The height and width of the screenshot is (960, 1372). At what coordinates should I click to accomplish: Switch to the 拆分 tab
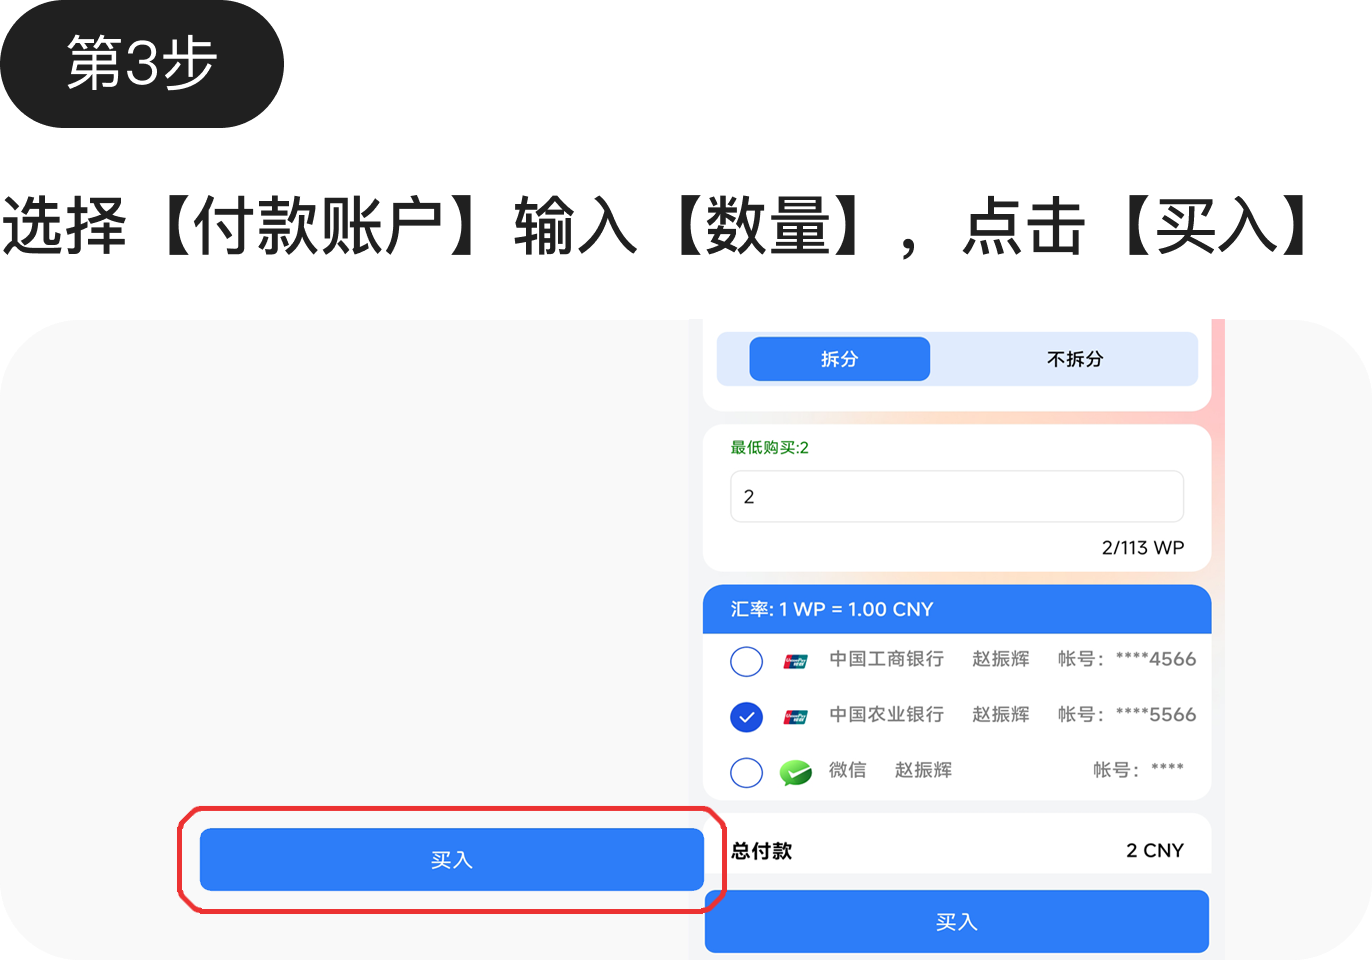[839, 359]
